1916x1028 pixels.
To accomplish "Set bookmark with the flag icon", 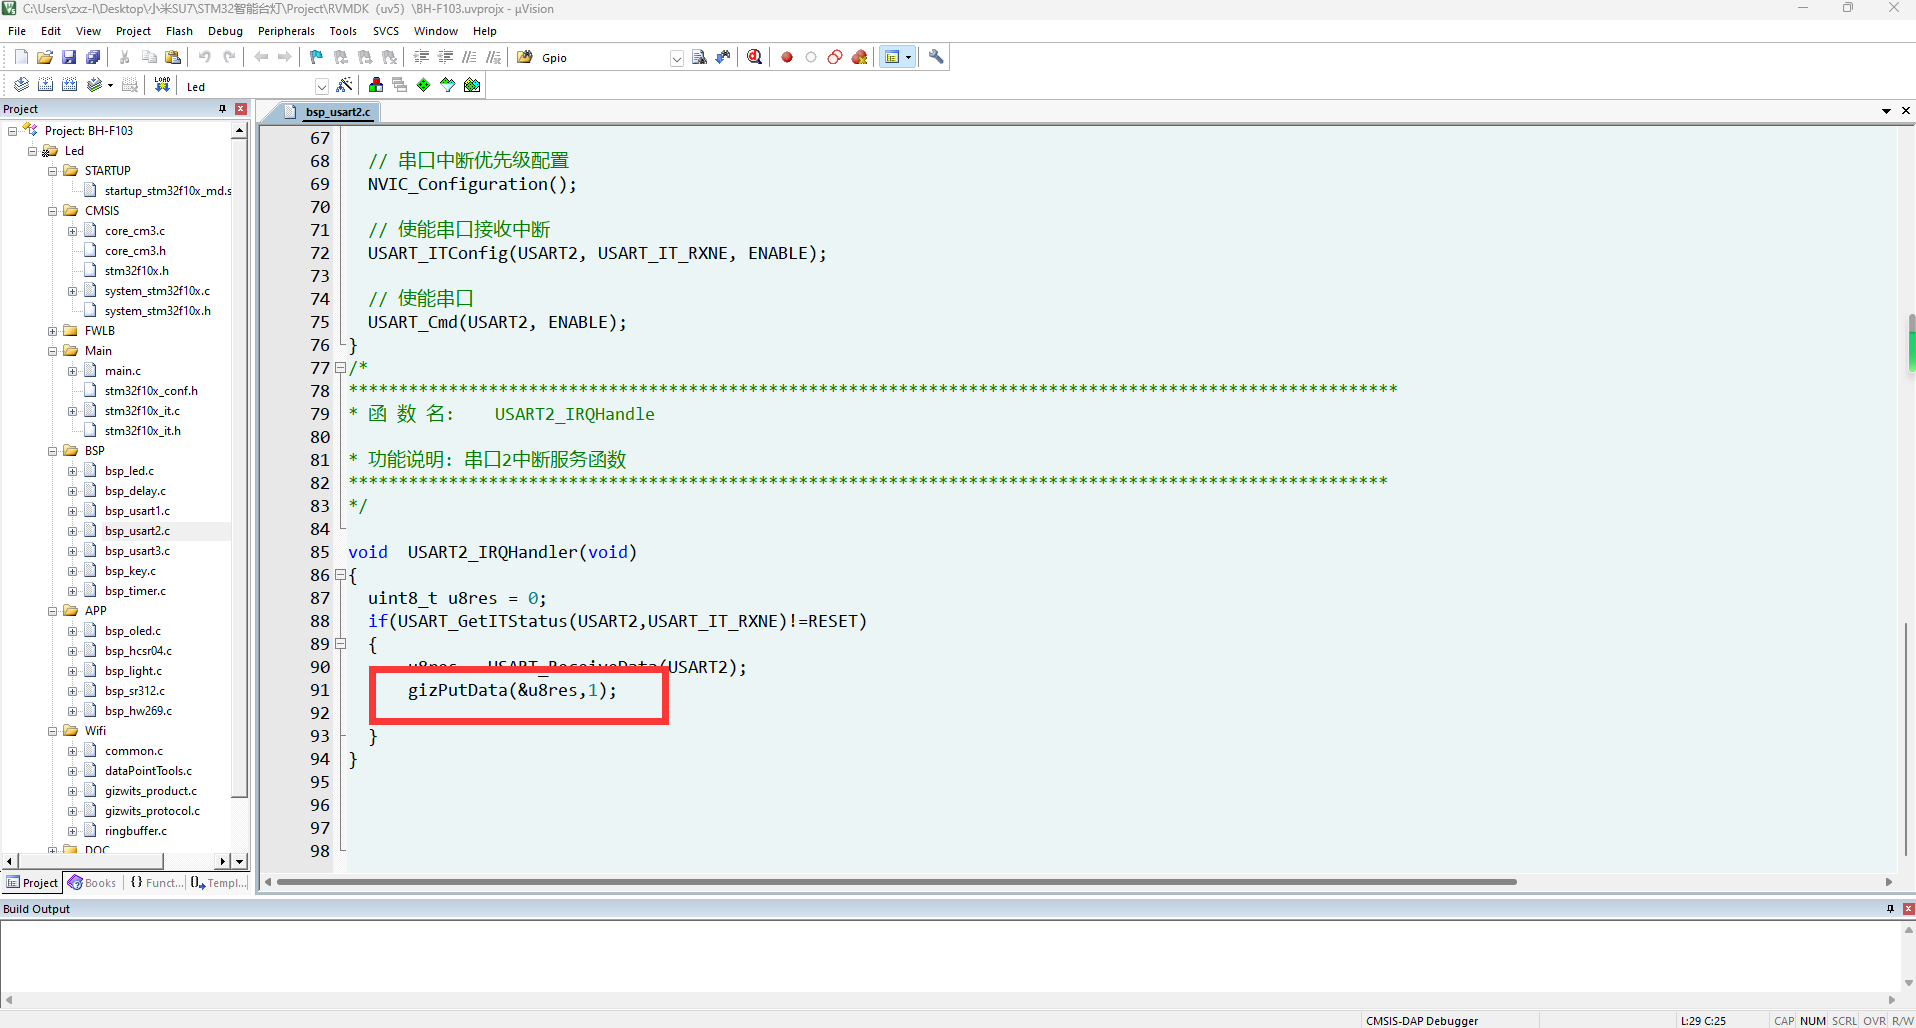I will pyautogui.click(x=316, y=57).
